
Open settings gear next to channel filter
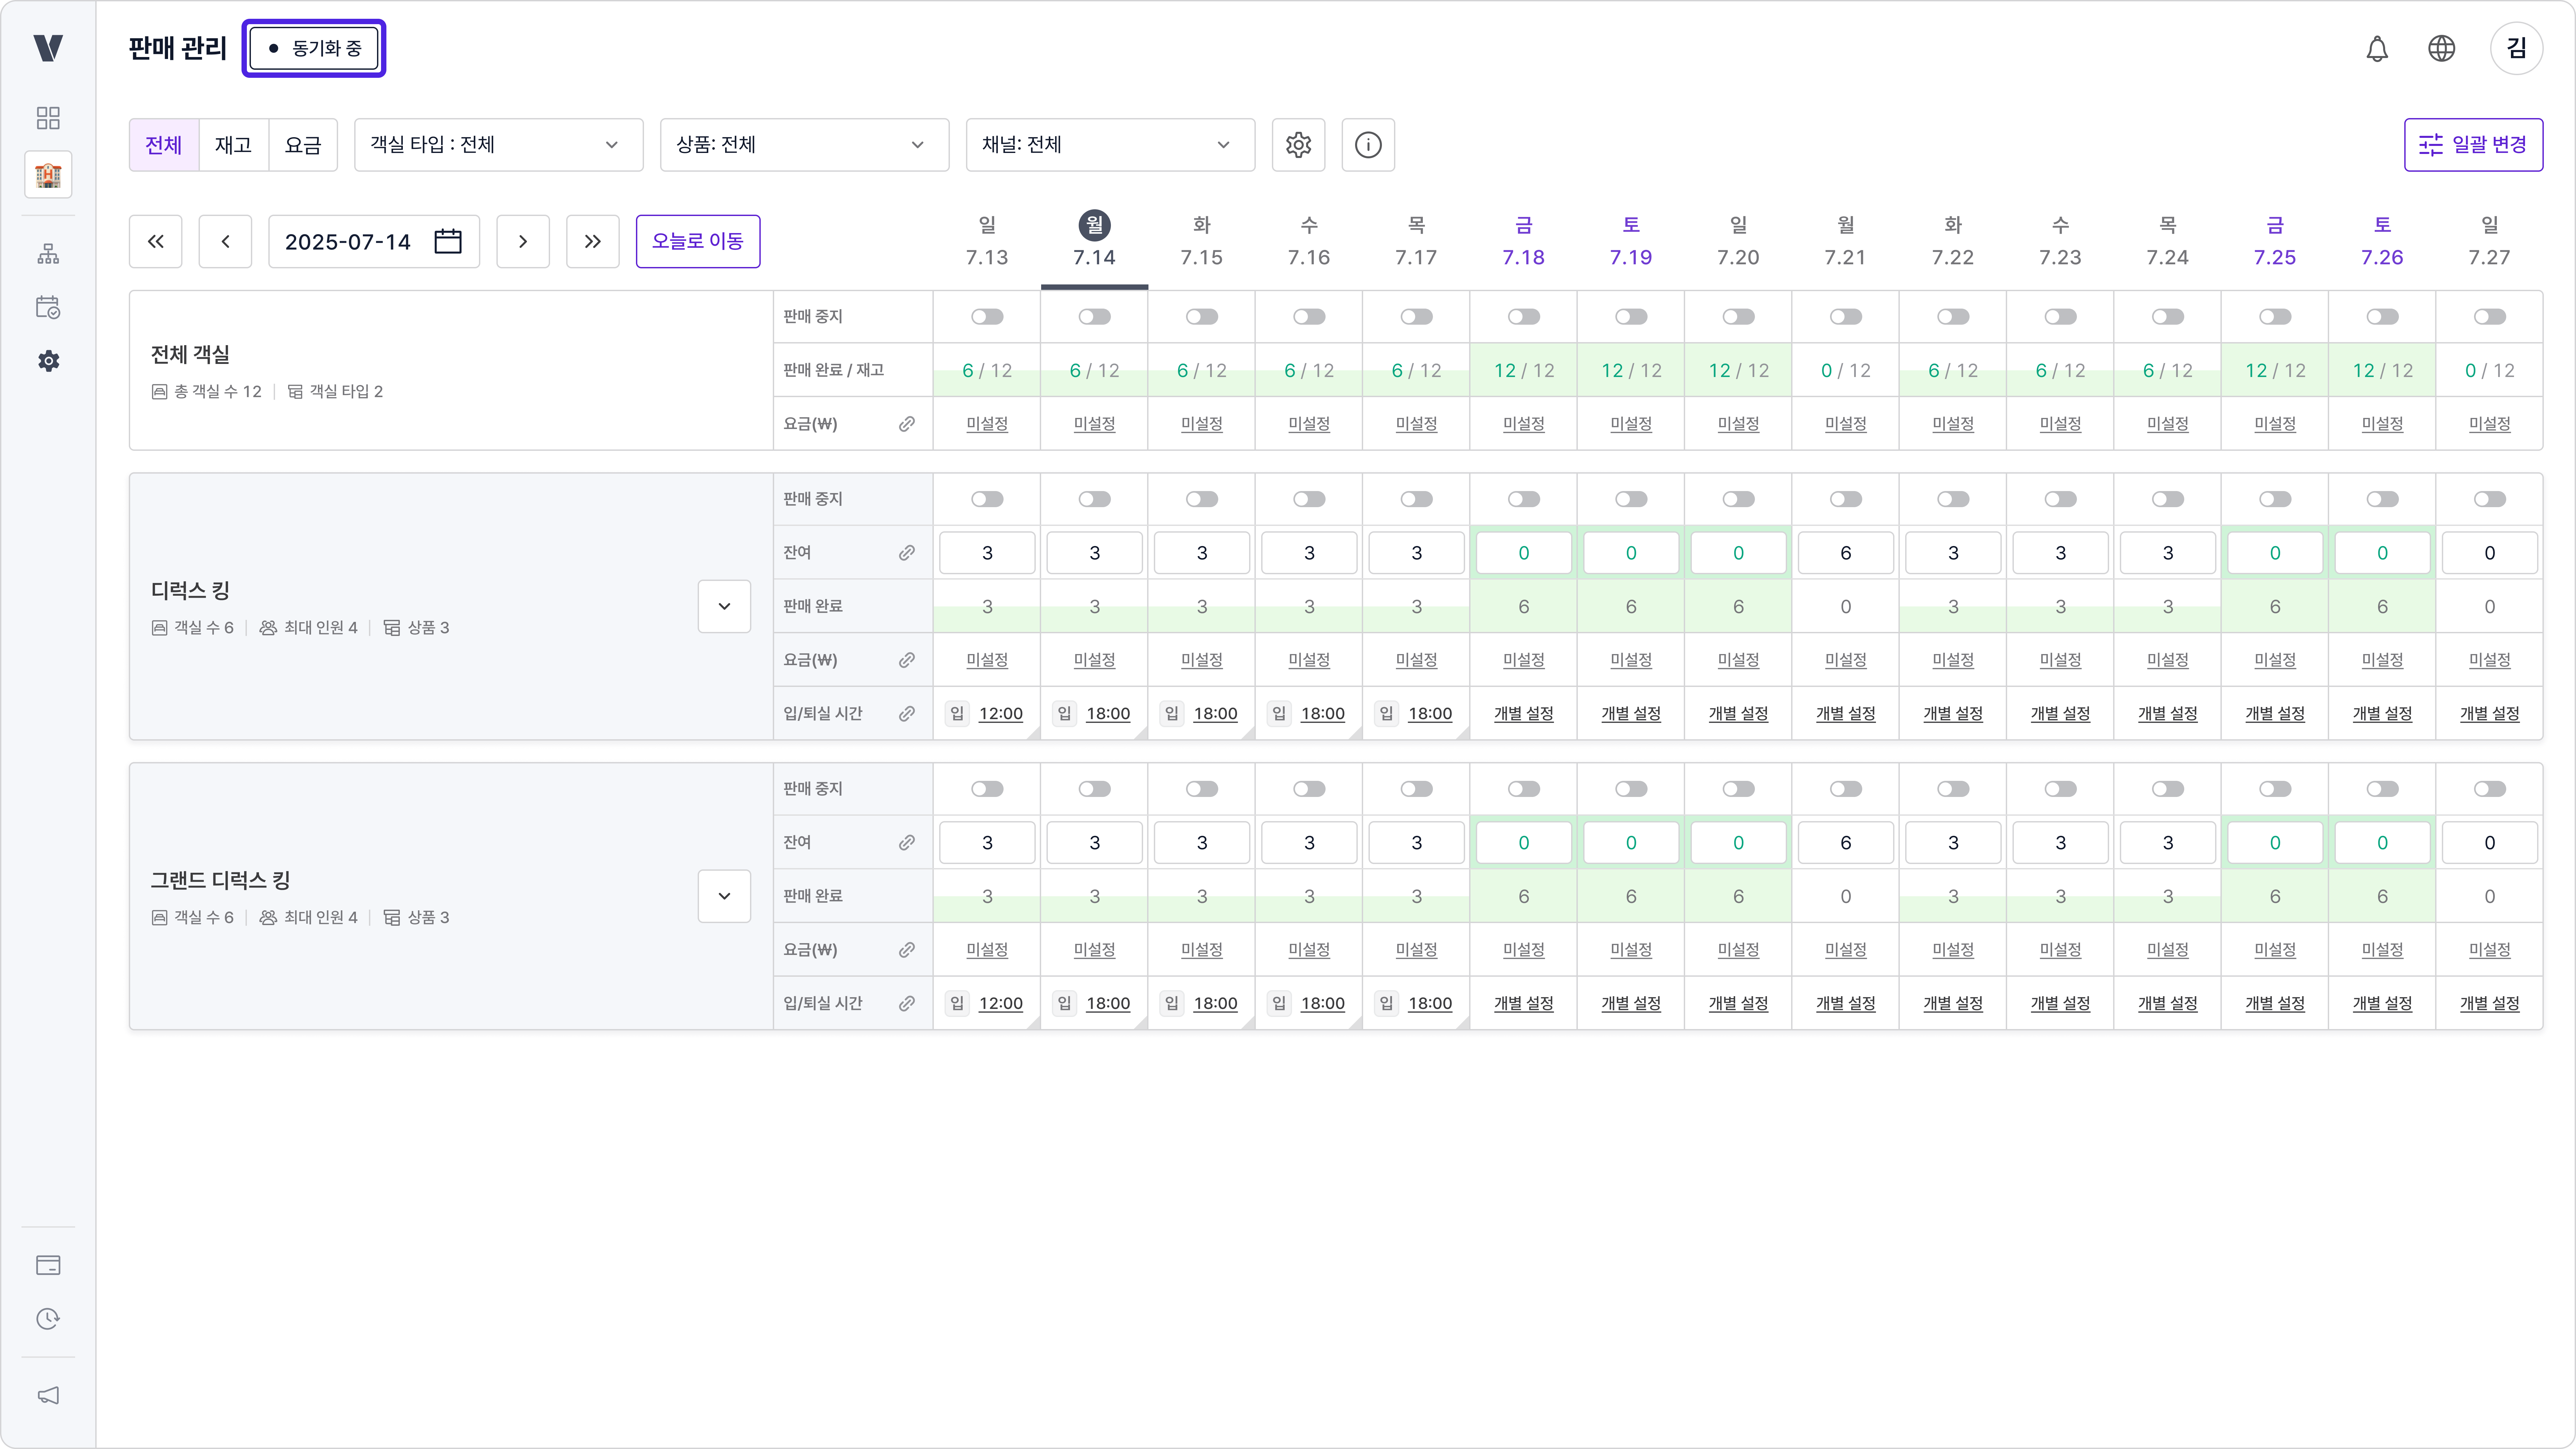1298,145
